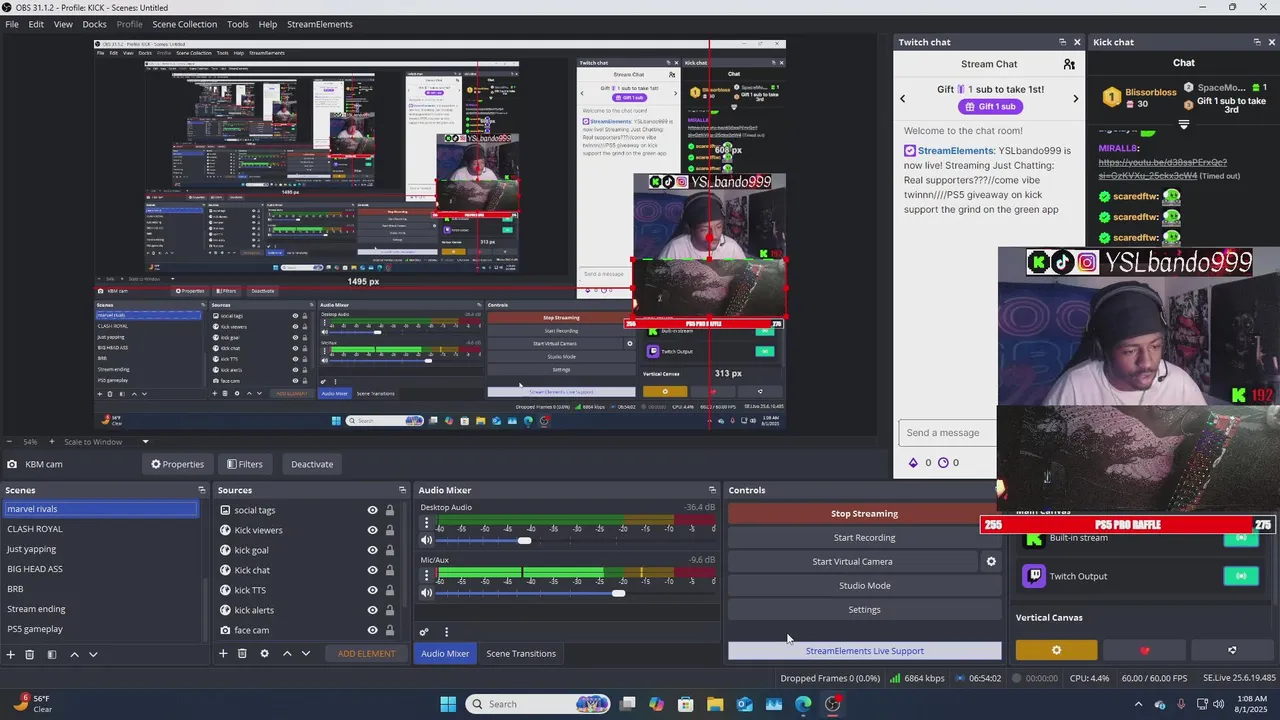Move scene up in Scenes toolbar

(74, 654)
